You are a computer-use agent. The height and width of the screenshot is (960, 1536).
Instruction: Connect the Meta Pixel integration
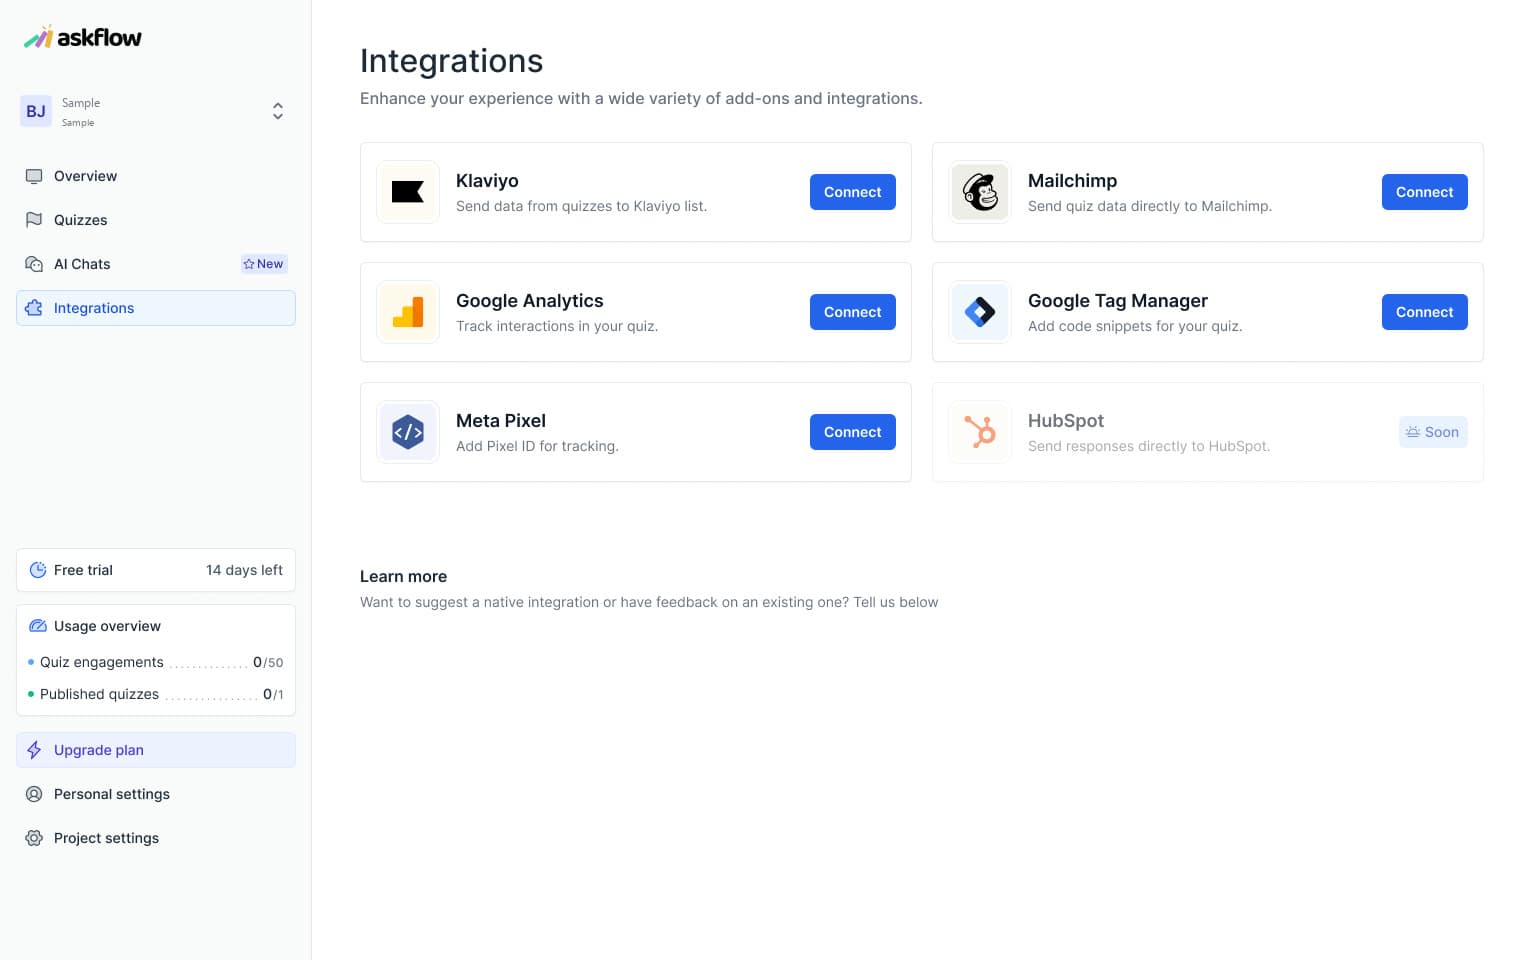click(853, 432)
